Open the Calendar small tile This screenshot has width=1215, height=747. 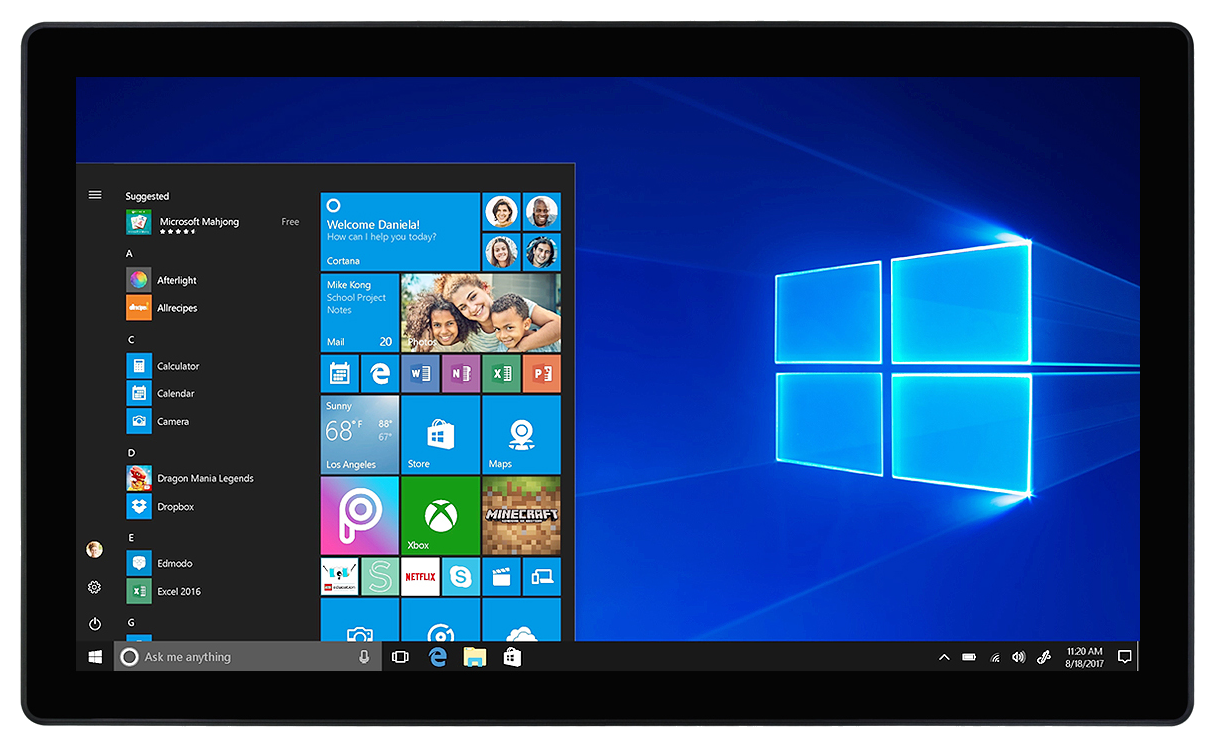pos(339,374)
